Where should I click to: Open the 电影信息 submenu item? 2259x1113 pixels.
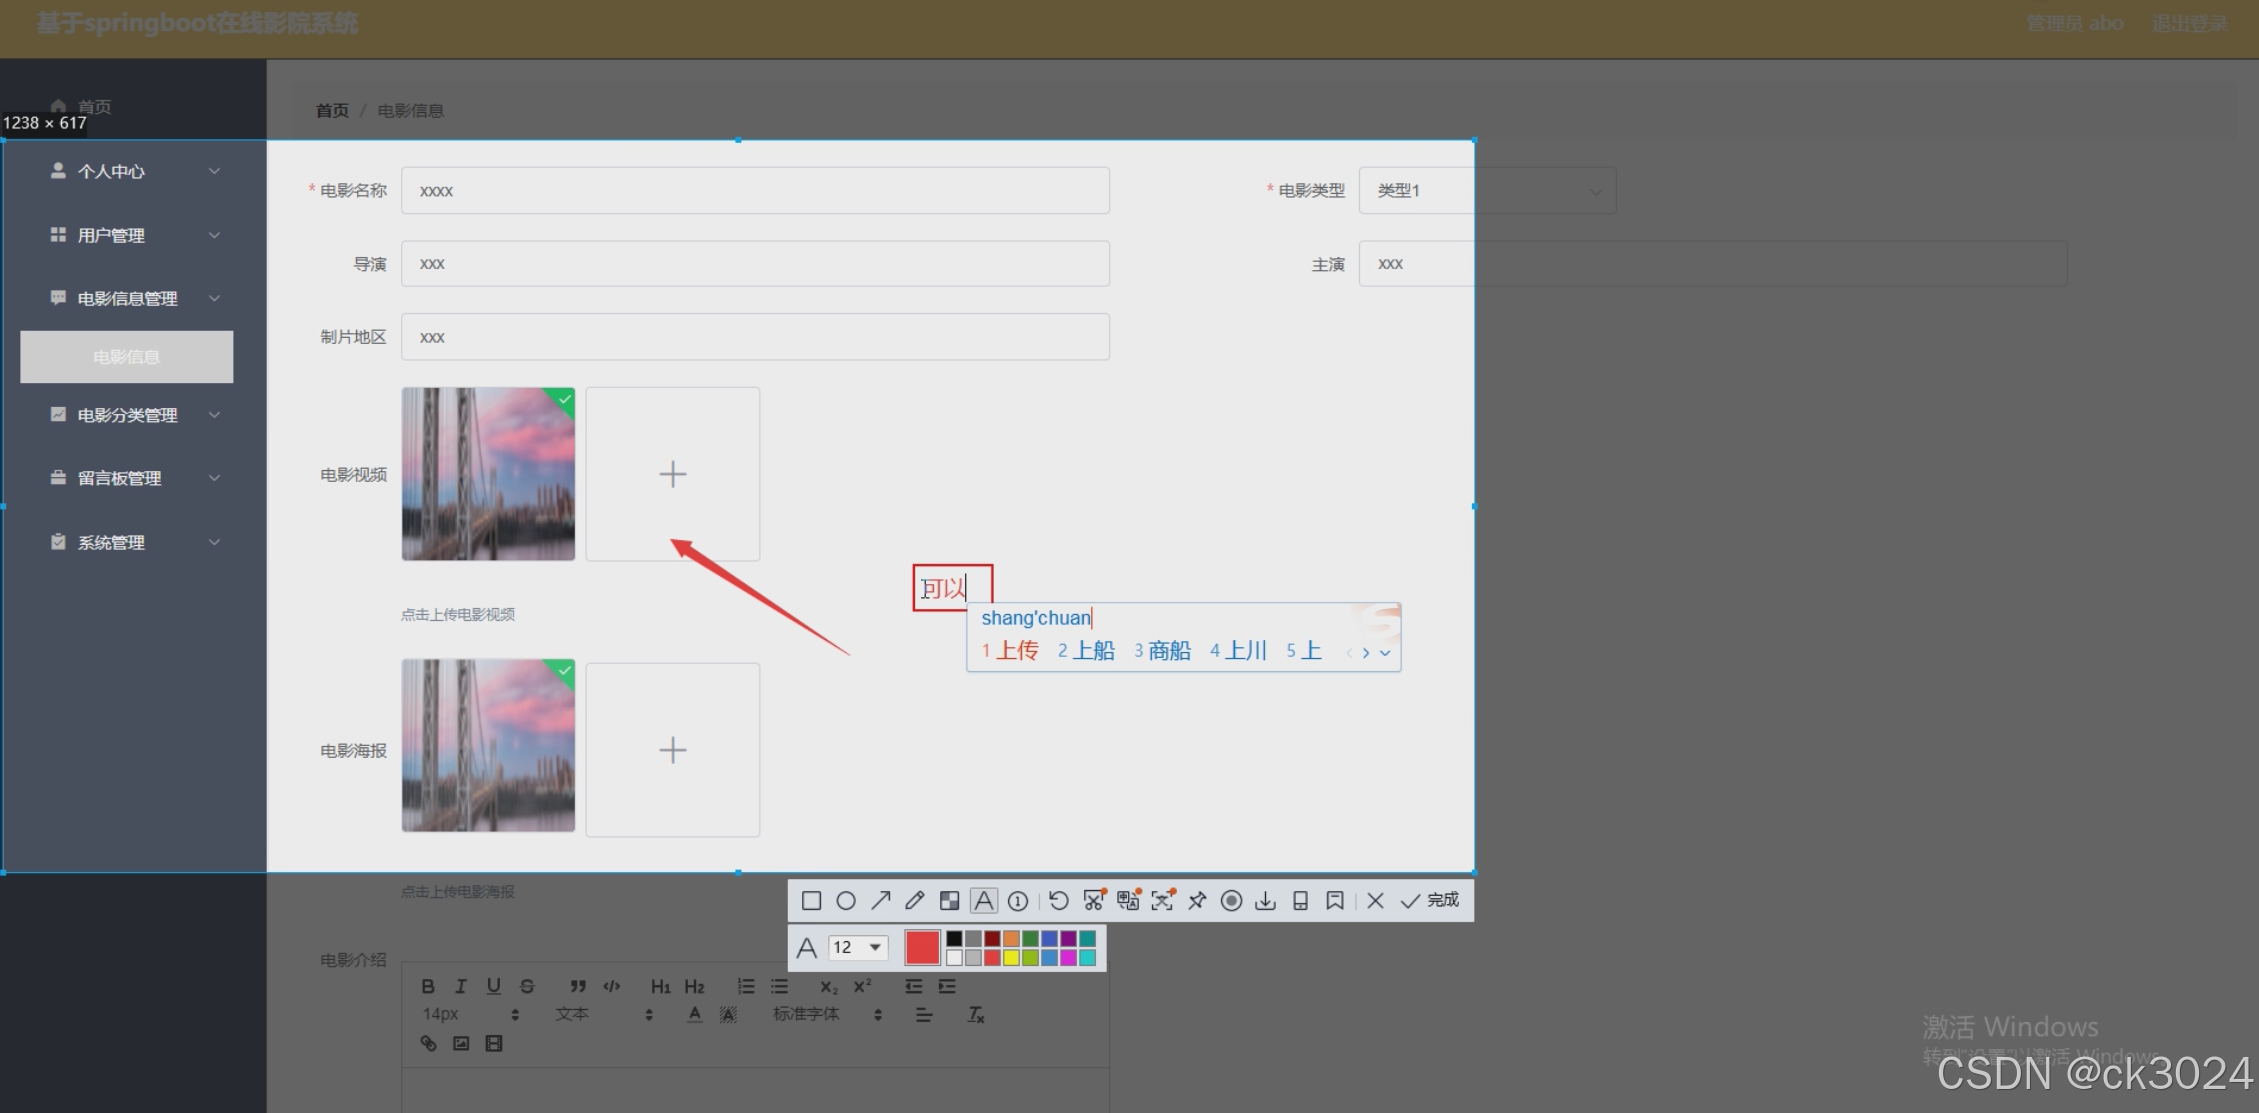(127, 357)
